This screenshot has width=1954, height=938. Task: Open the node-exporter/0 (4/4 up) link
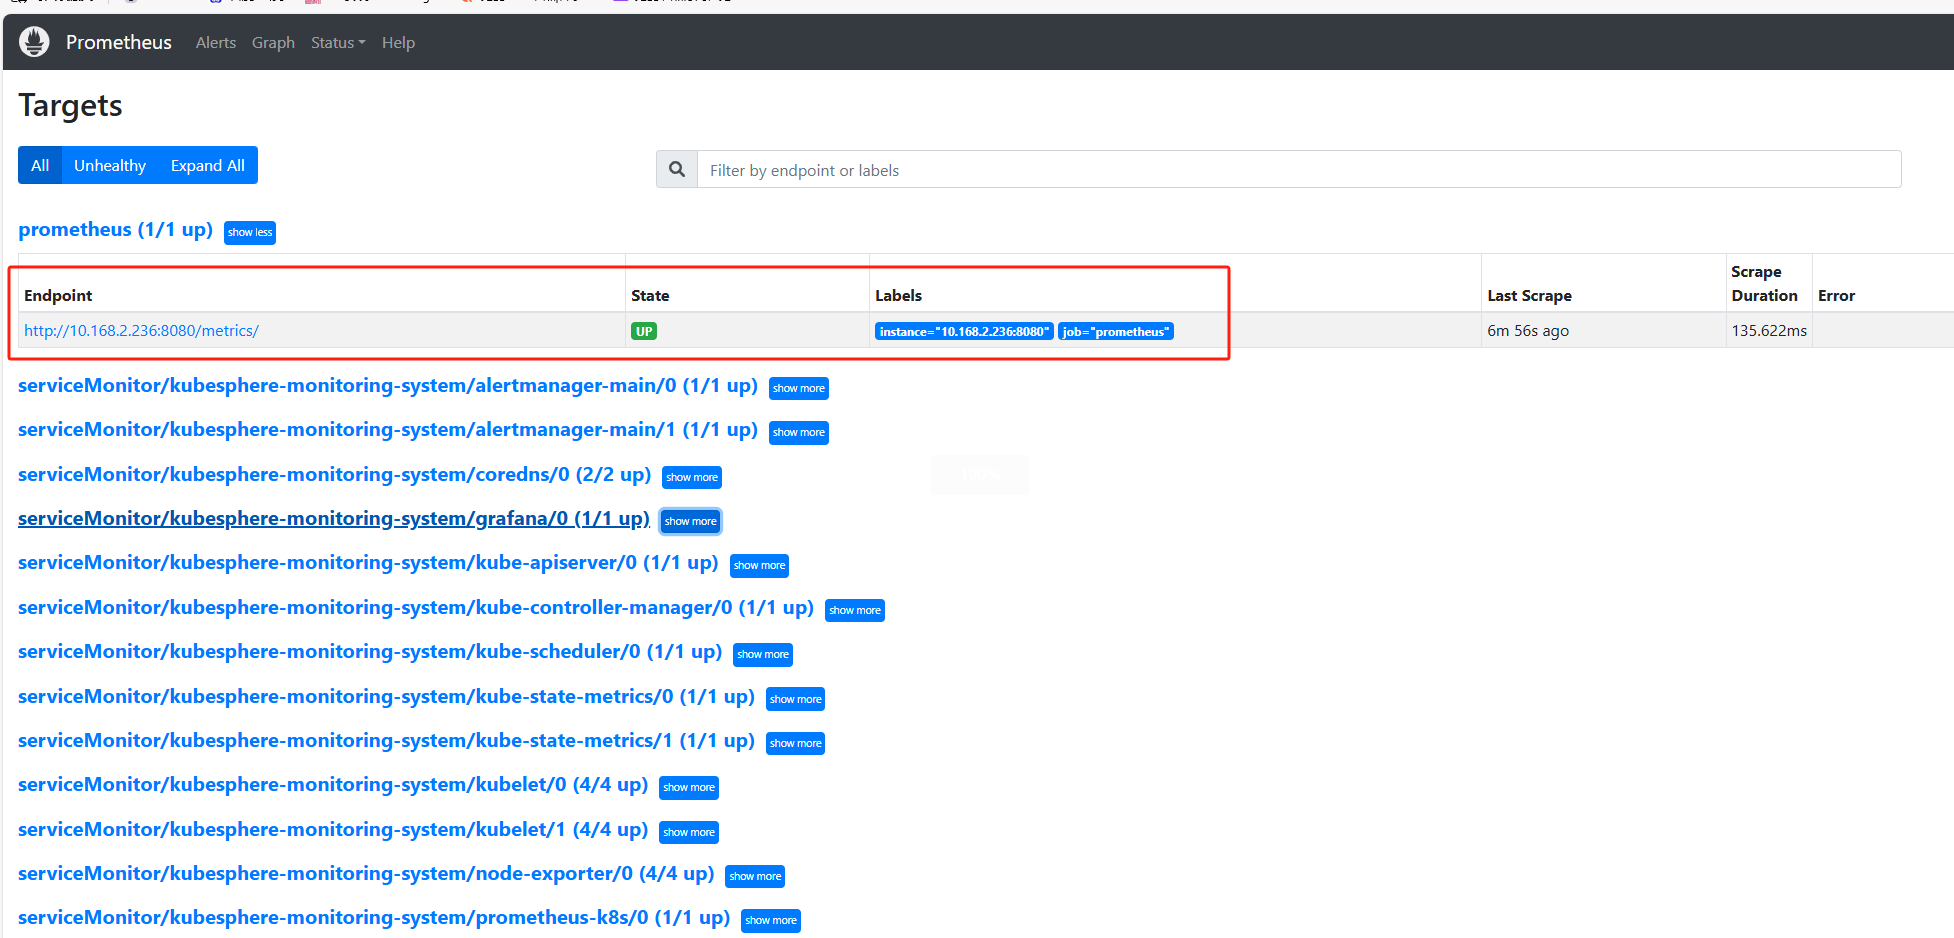[x=366, y=873]
